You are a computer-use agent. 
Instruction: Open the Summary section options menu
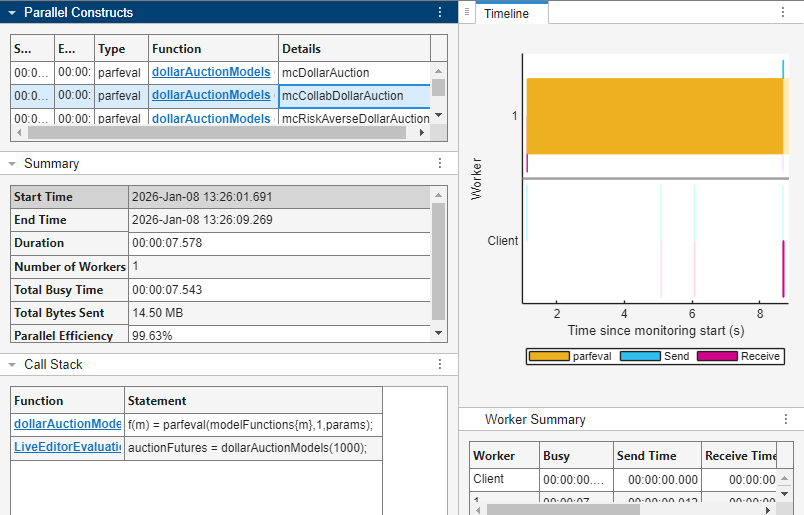[x=440, y=163]
